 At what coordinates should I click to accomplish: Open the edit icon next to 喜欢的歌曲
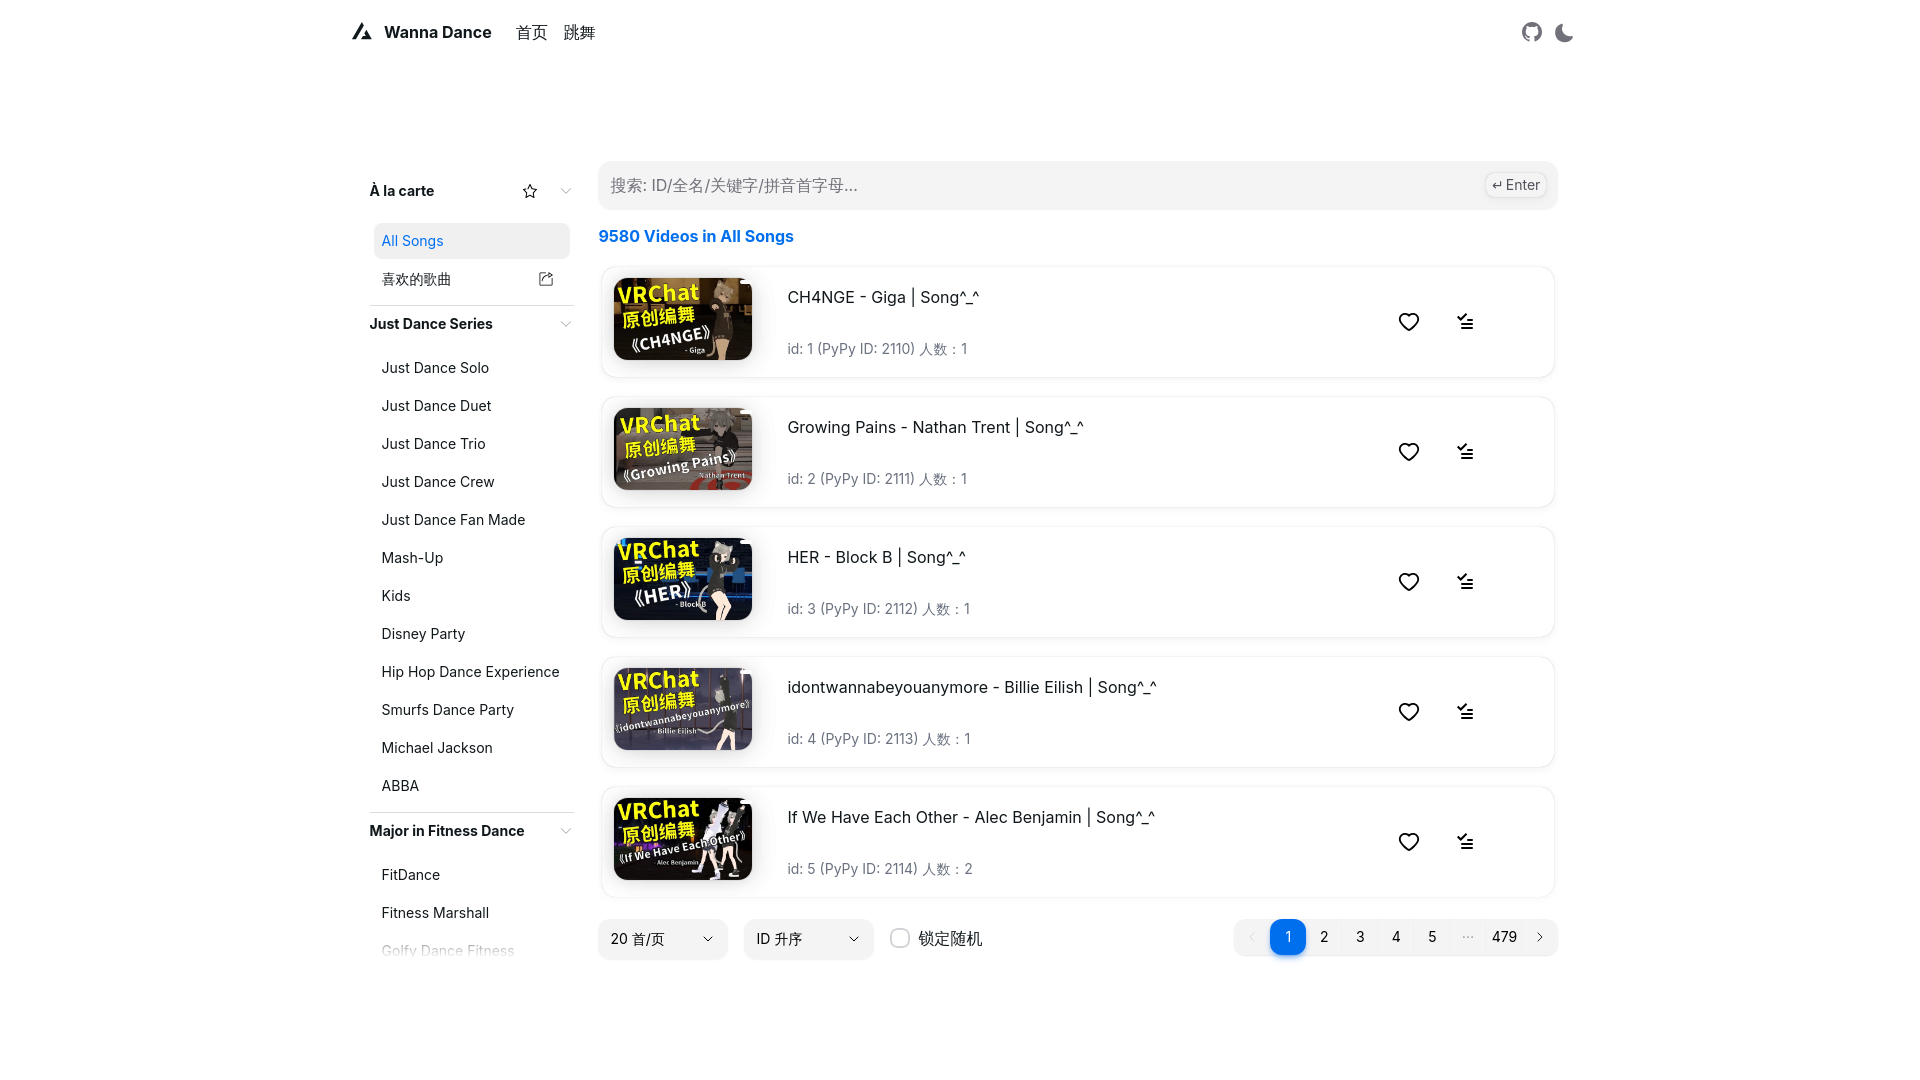(x=546, y=279)
